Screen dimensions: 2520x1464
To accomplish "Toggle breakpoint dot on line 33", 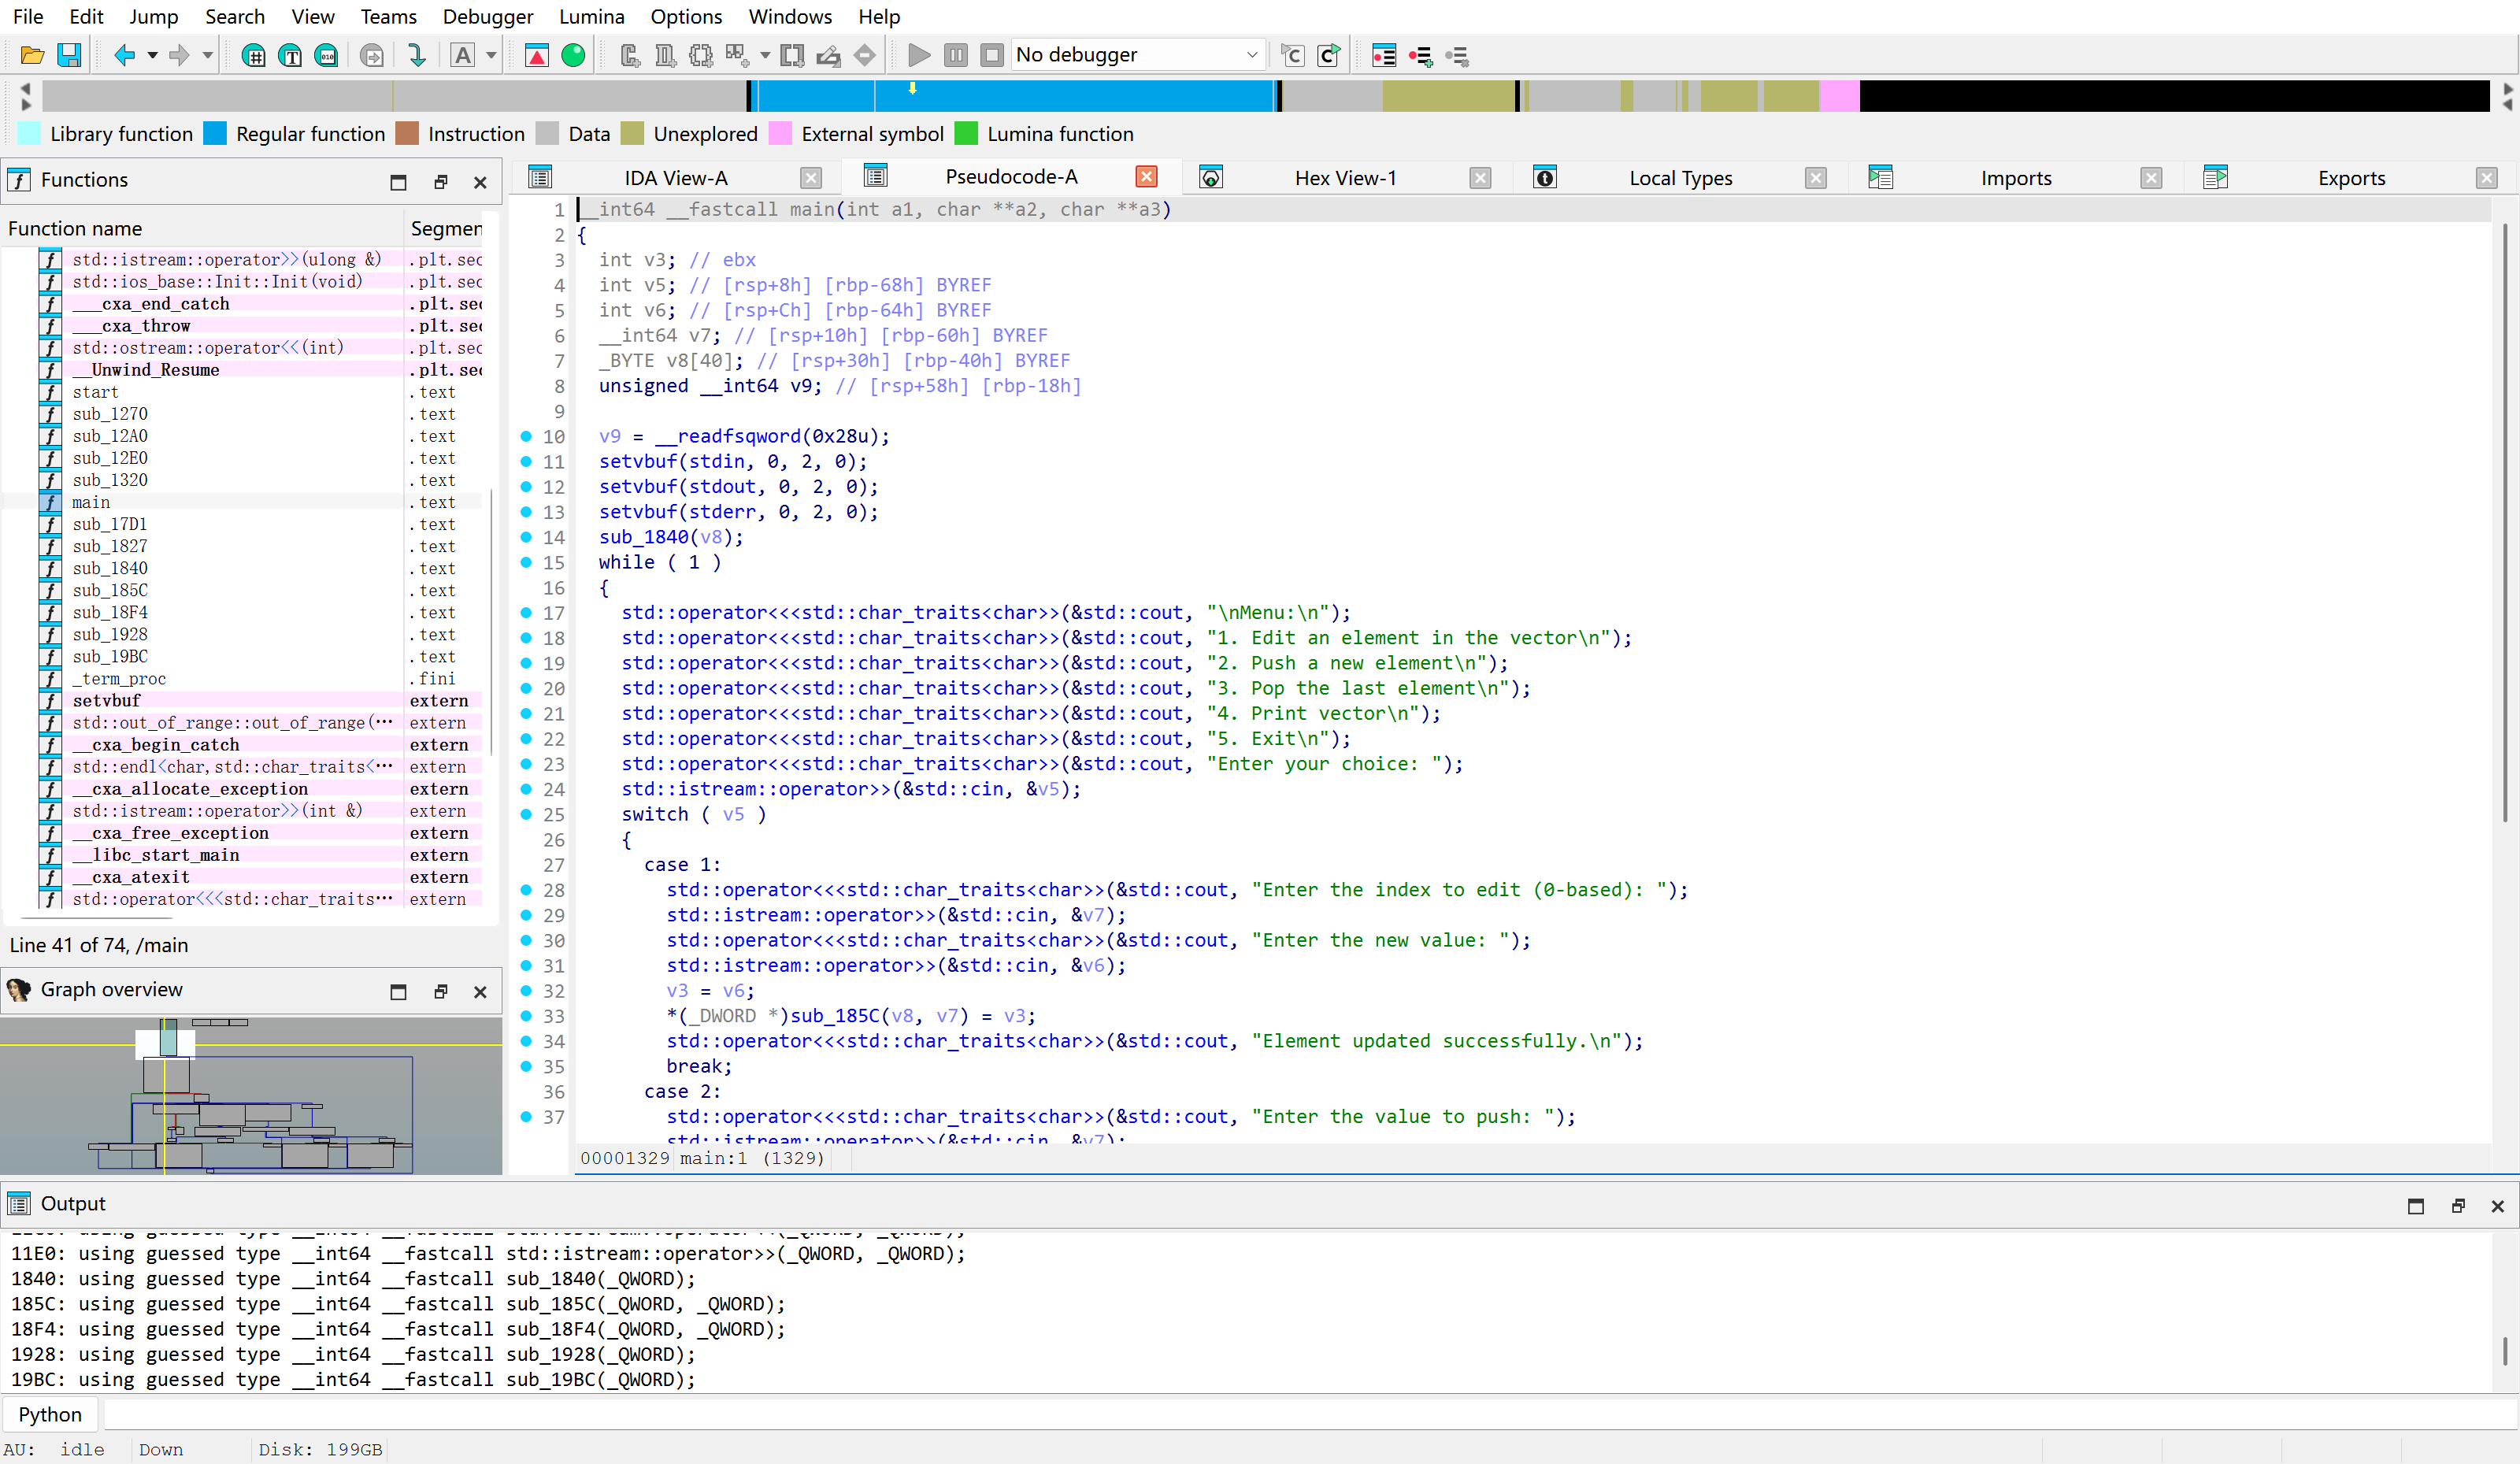I will pos(526,1016).
